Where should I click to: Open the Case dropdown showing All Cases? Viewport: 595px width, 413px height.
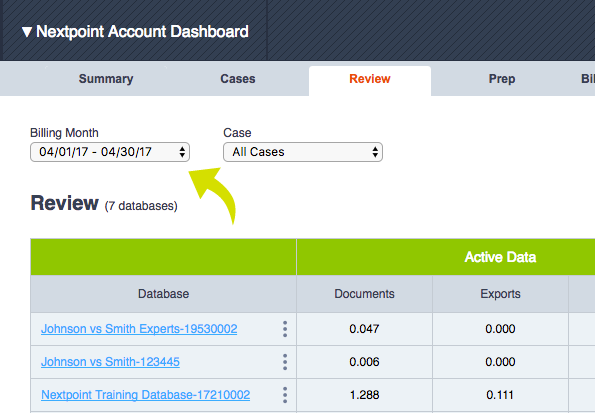pos(303,152)
